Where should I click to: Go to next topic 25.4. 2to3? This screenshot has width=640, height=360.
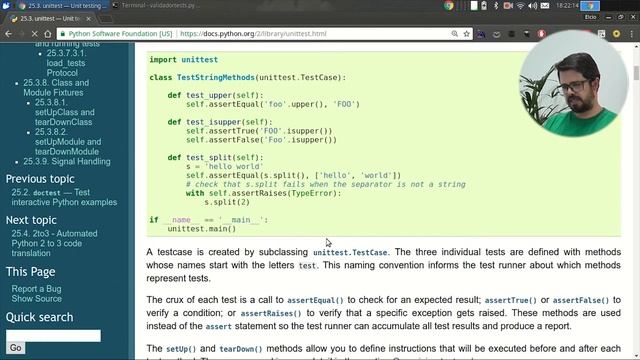54,243
